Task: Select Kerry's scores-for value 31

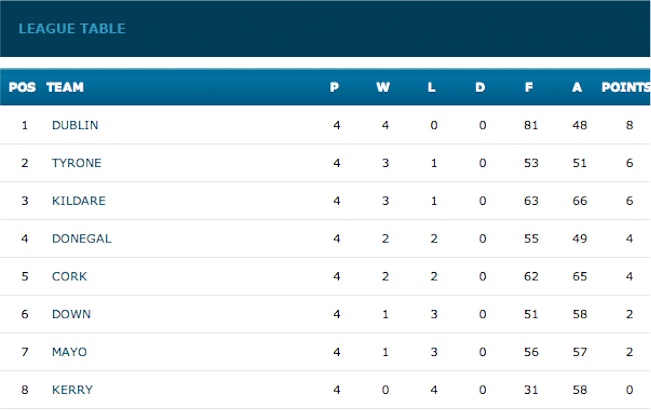Action: tap(531, 389)
